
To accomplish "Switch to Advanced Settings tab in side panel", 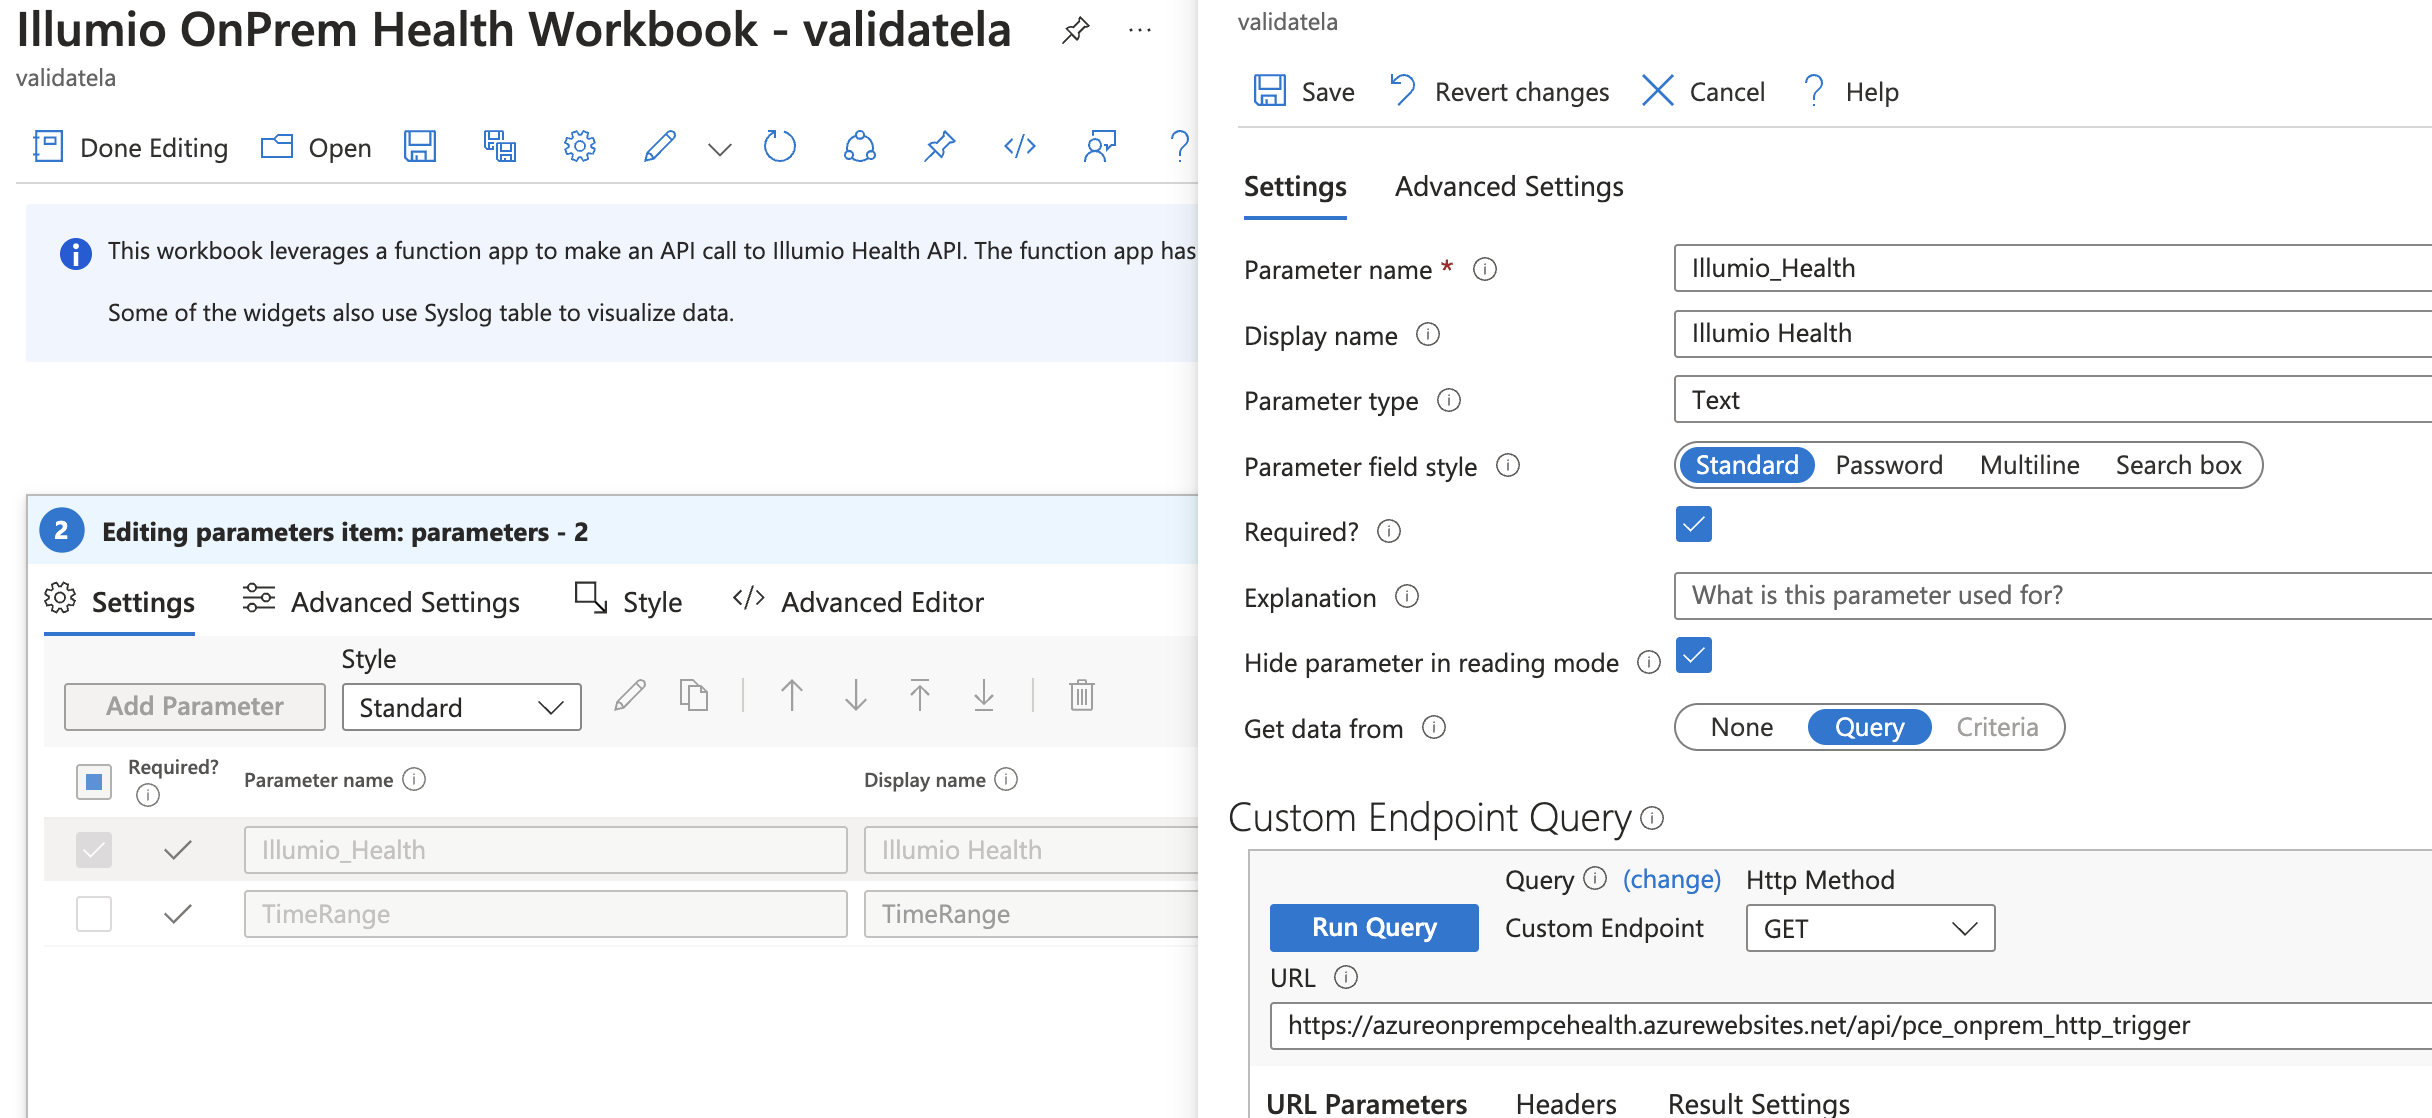I will point(1509,187).
